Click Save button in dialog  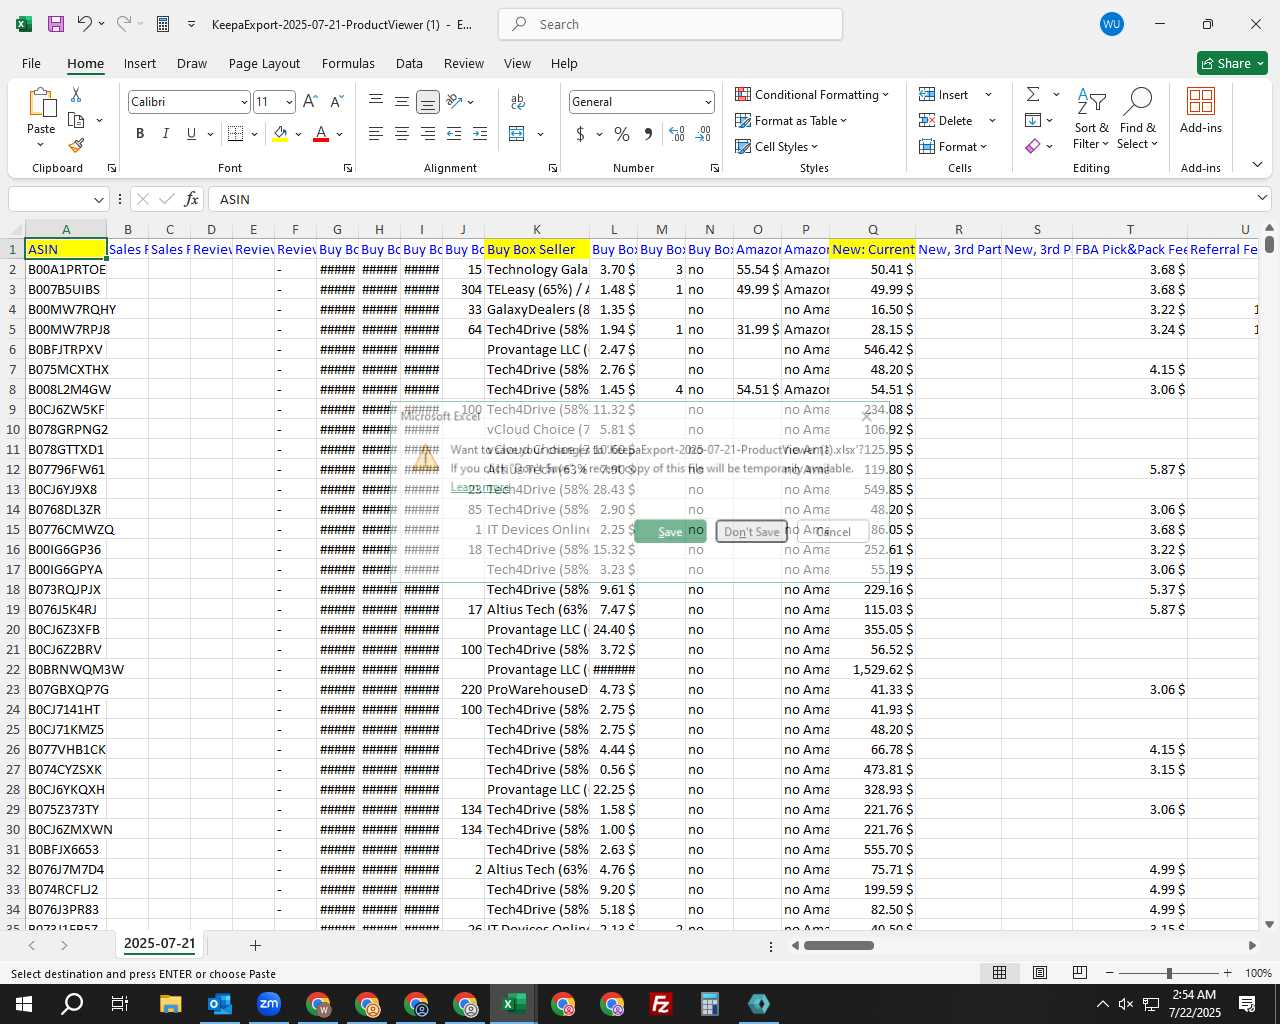pos(670,531)
